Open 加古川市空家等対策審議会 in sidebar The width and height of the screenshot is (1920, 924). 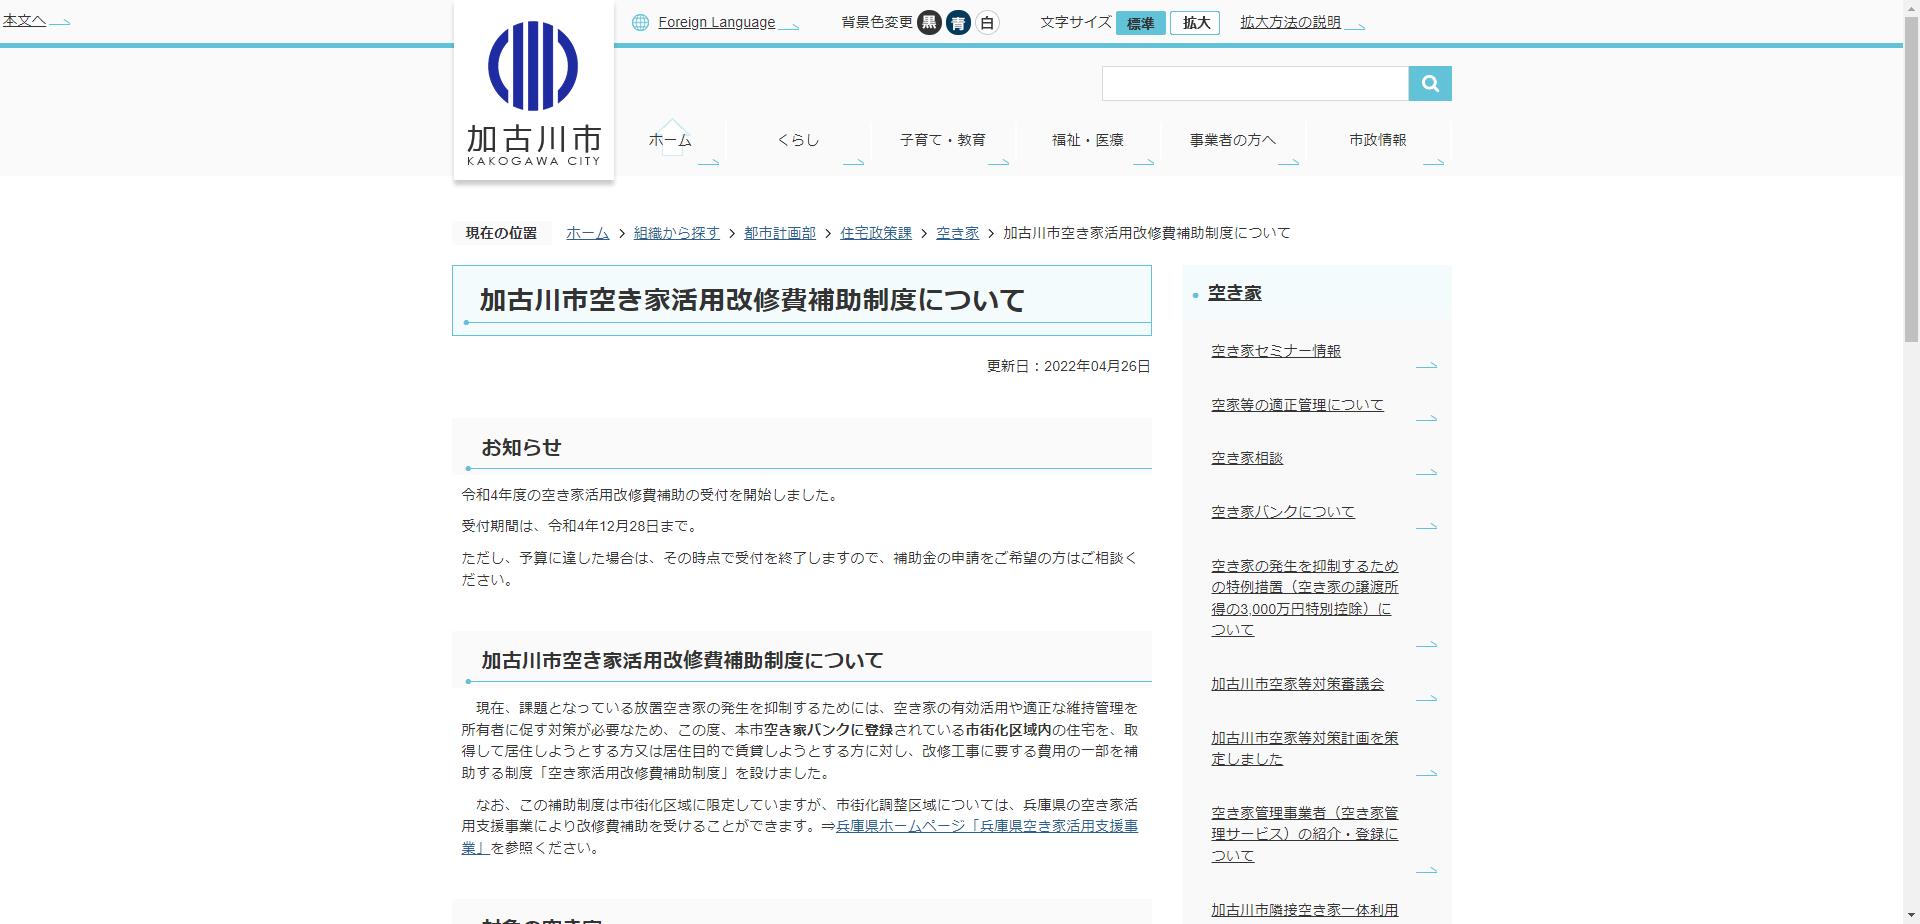pyautogui.click(x=1297, y=684)
